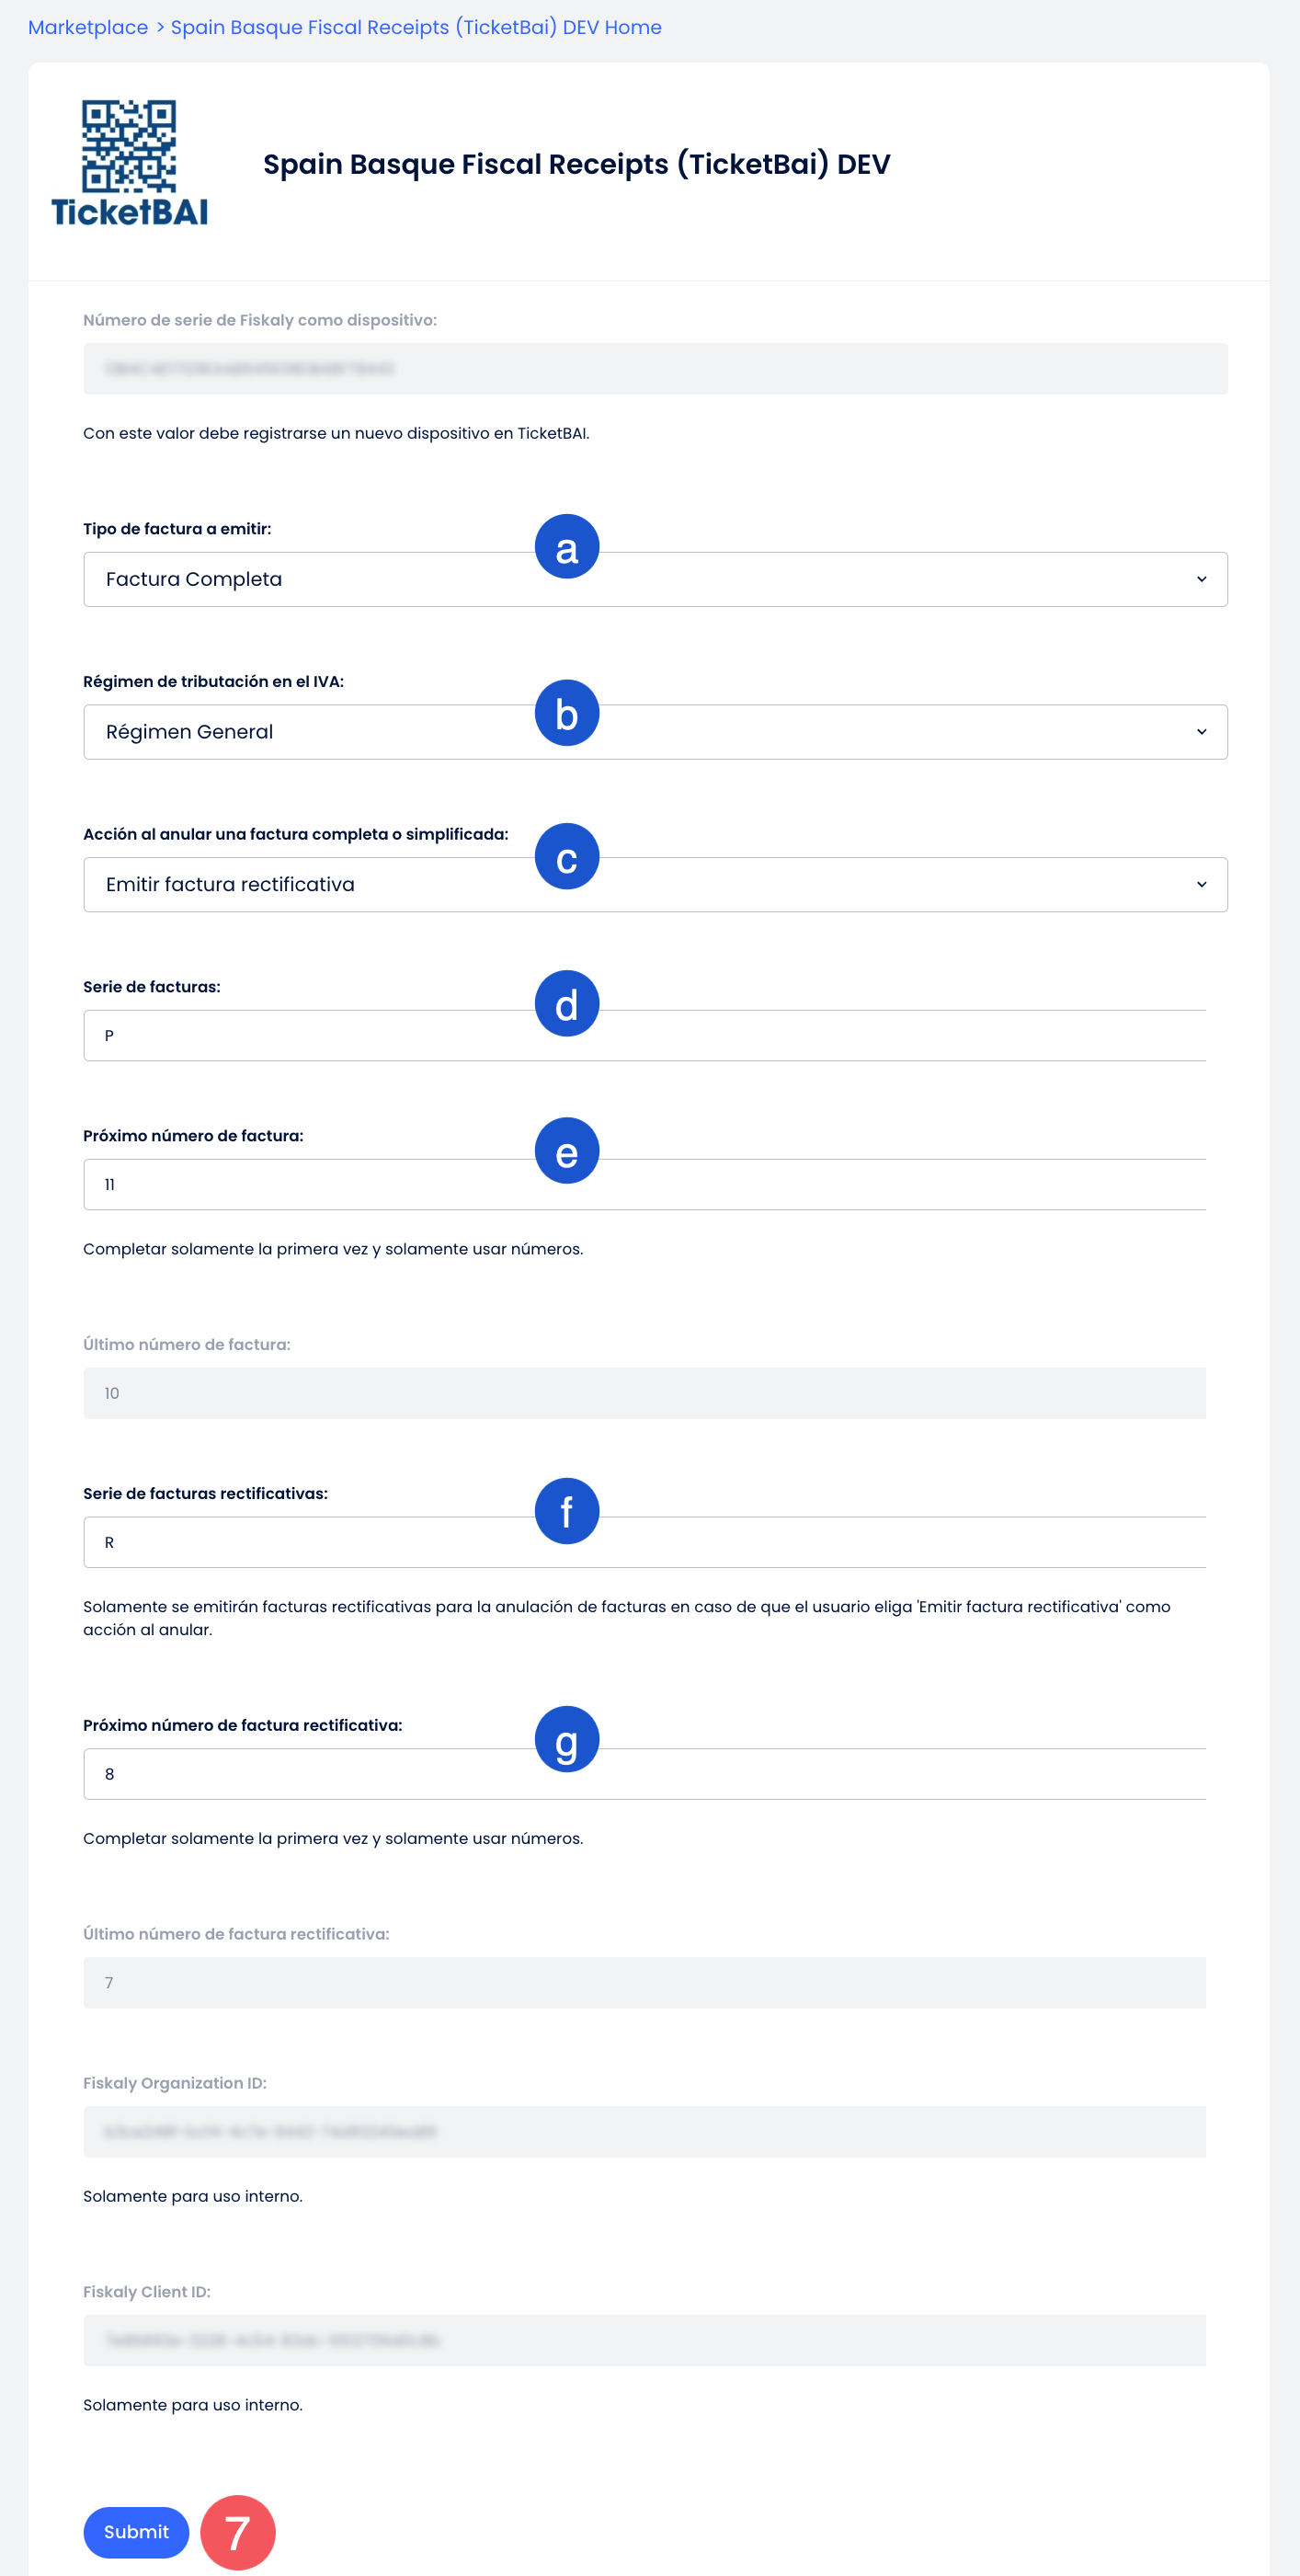The height and width of the screenshot is (2576, 1300).
Task: Go to the Marketplace breadcrumb link
Action: 88,27
